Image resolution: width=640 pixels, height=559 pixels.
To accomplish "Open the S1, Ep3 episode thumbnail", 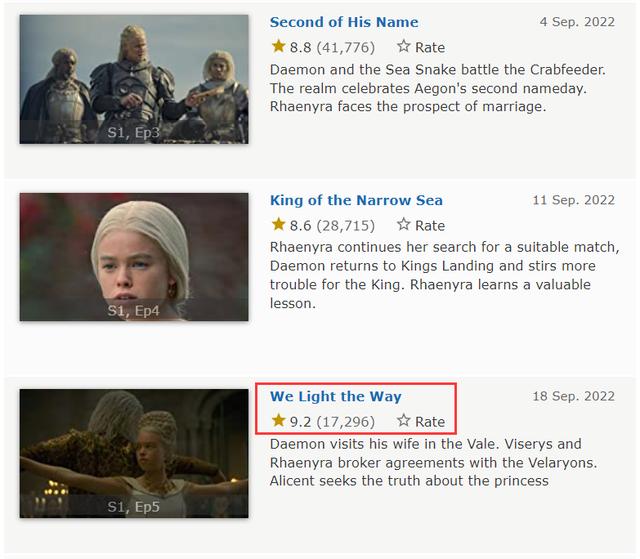I will pos(134,79).
